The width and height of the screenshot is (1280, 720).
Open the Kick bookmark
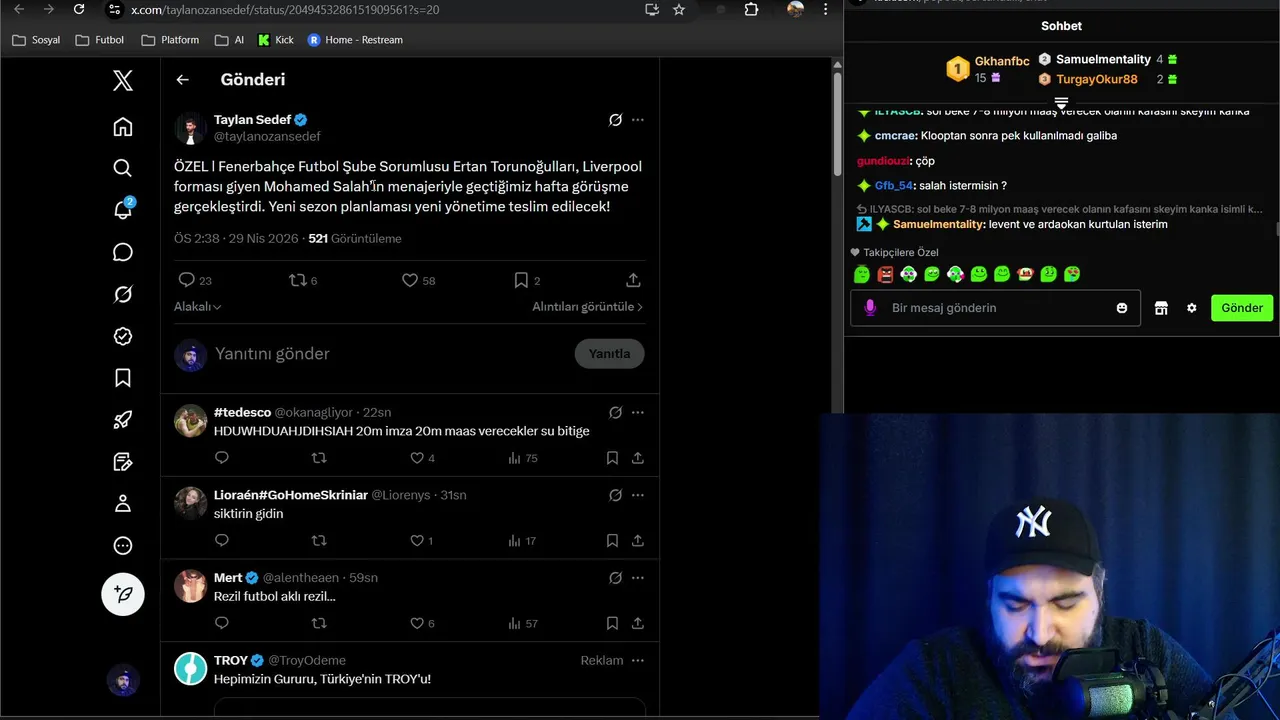pos(276,40)
